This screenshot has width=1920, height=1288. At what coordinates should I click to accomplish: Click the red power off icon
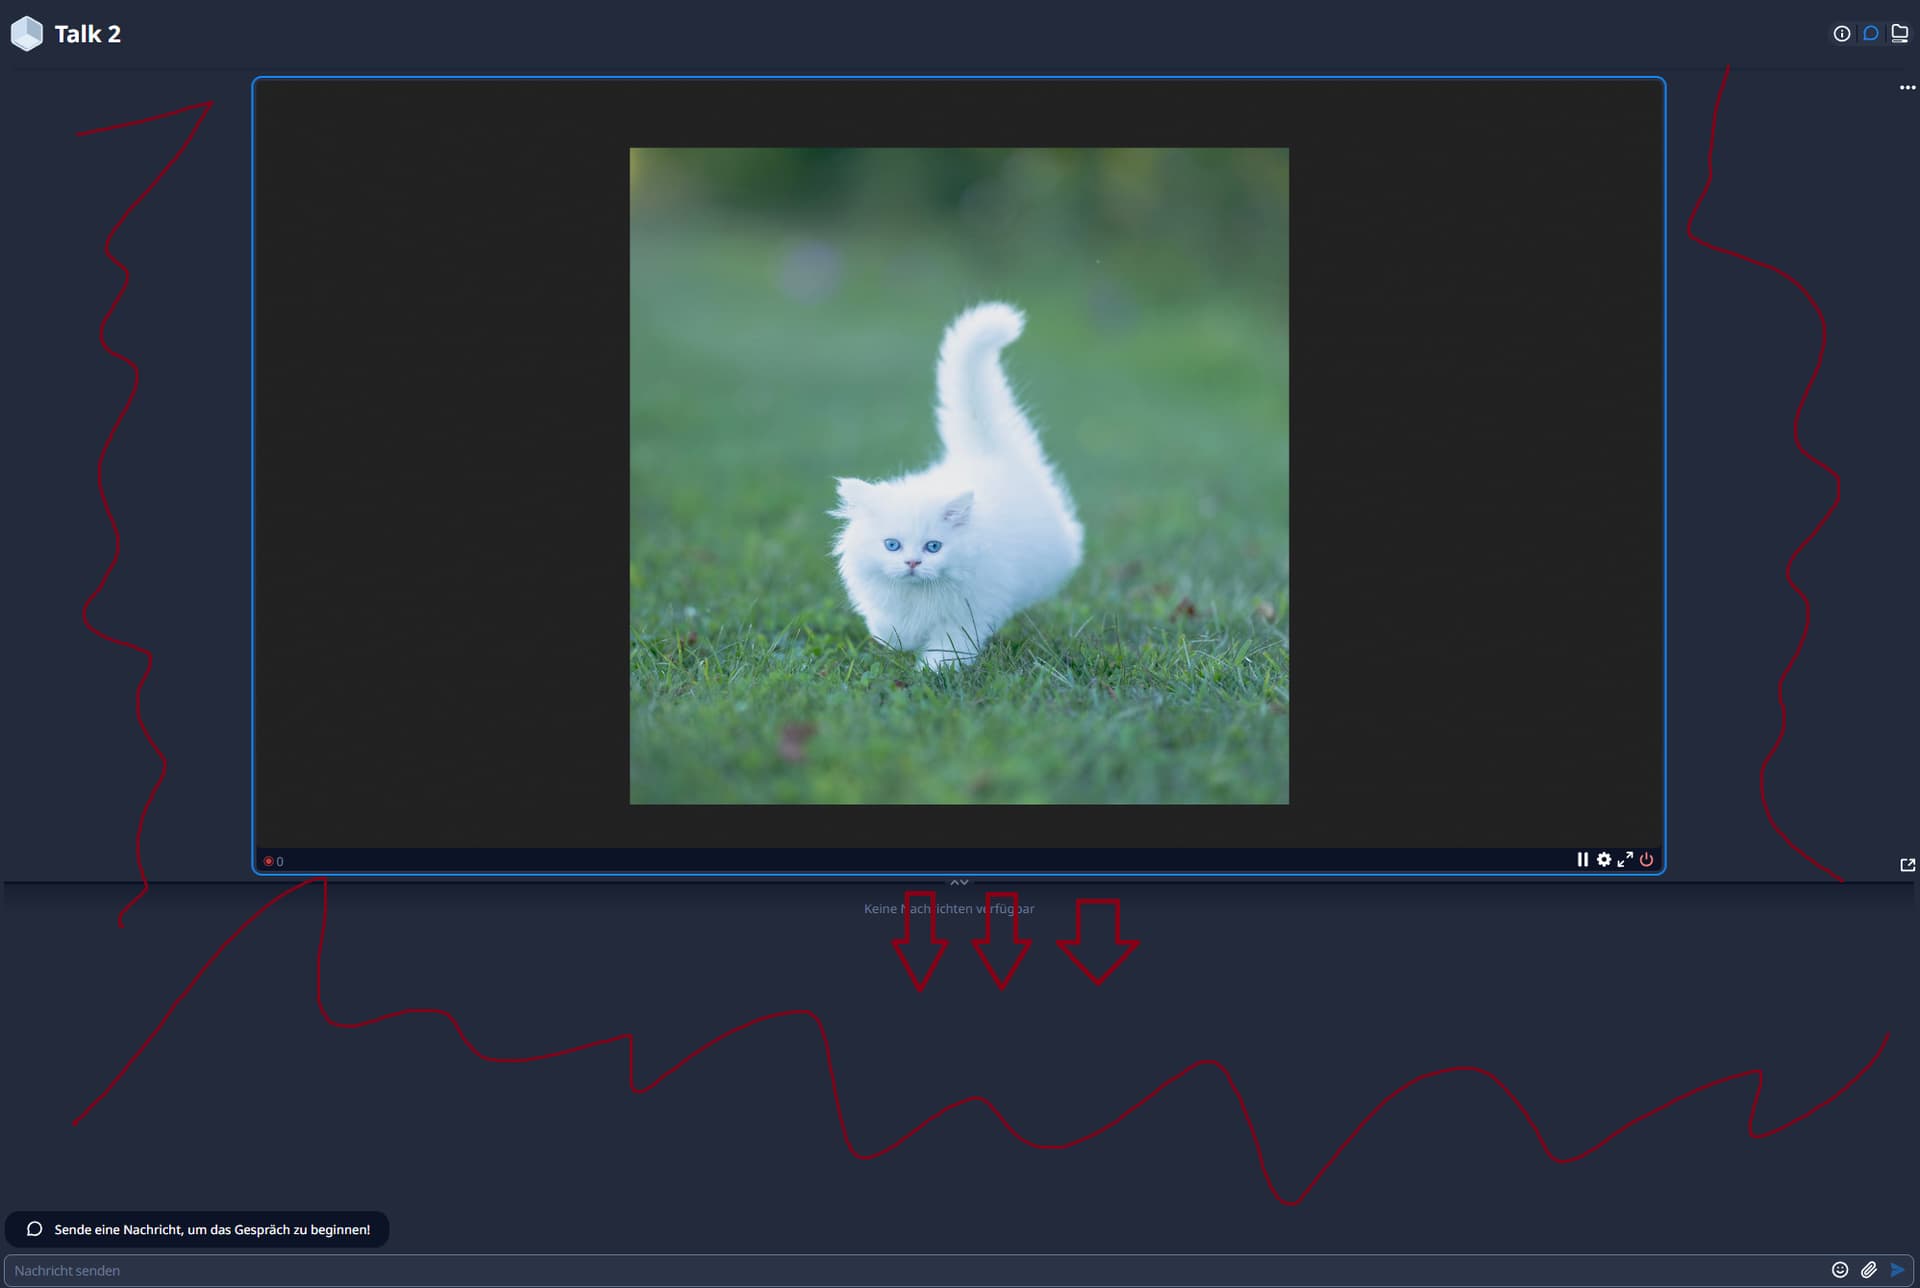(1647, 860)
